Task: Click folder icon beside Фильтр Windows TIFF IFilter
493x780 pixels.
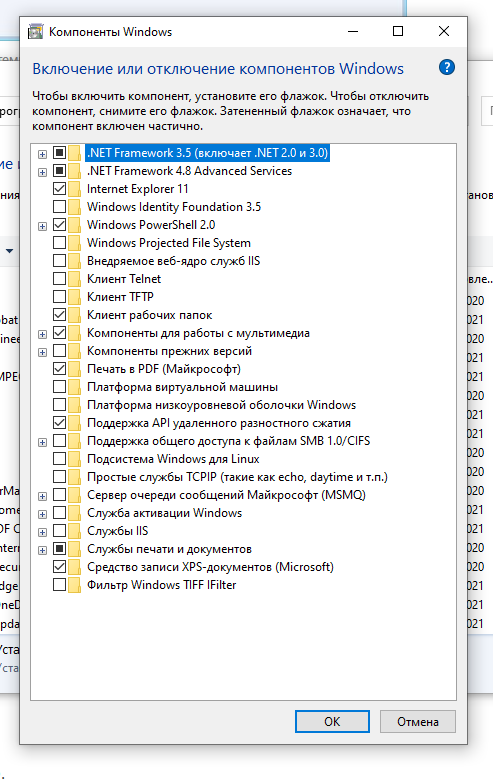Action: (75, 585)
